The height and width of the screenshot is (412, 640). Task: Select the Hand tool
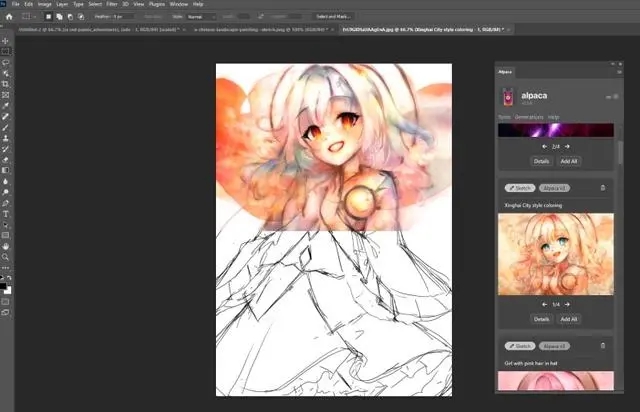pyautogui.click(x=5, y=246)
